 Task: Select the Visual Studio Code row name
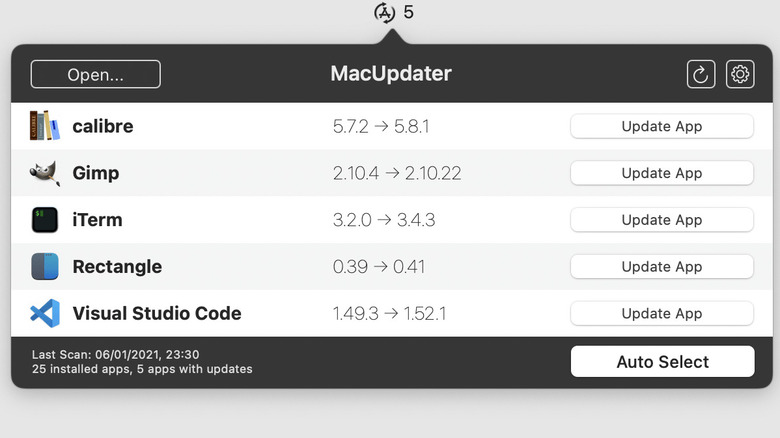point(157,313)
